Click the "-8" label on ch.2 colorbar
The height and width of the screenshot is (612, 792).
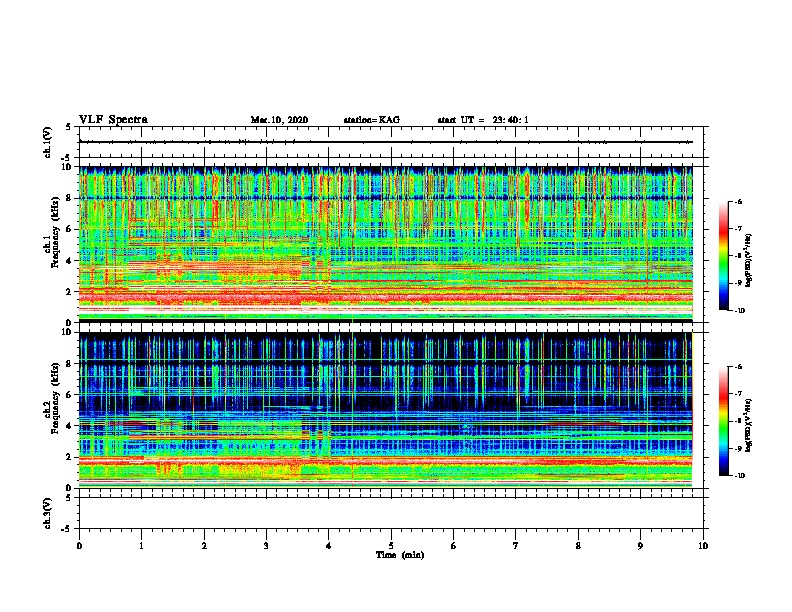pyautogui.click(x=738, y=421)
